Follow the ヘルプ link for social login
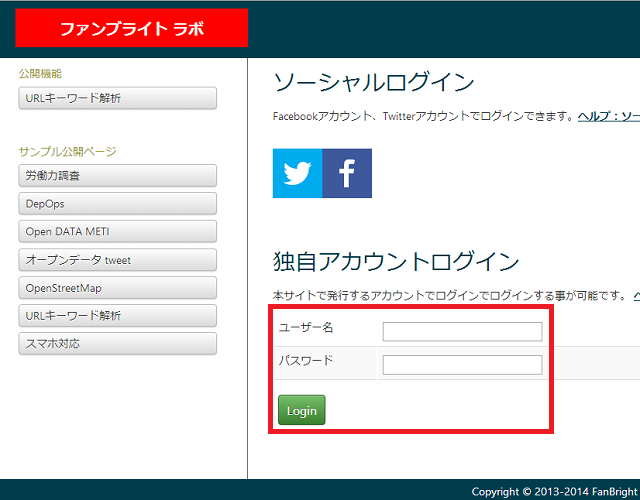 point(609,117)
